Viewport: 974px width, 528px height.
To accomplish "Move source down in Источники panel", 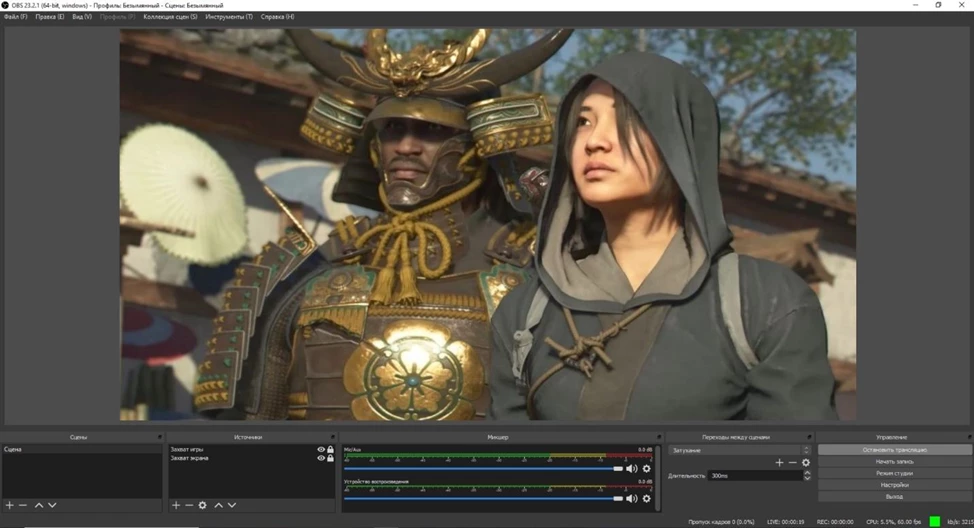I will click(232, 505).
